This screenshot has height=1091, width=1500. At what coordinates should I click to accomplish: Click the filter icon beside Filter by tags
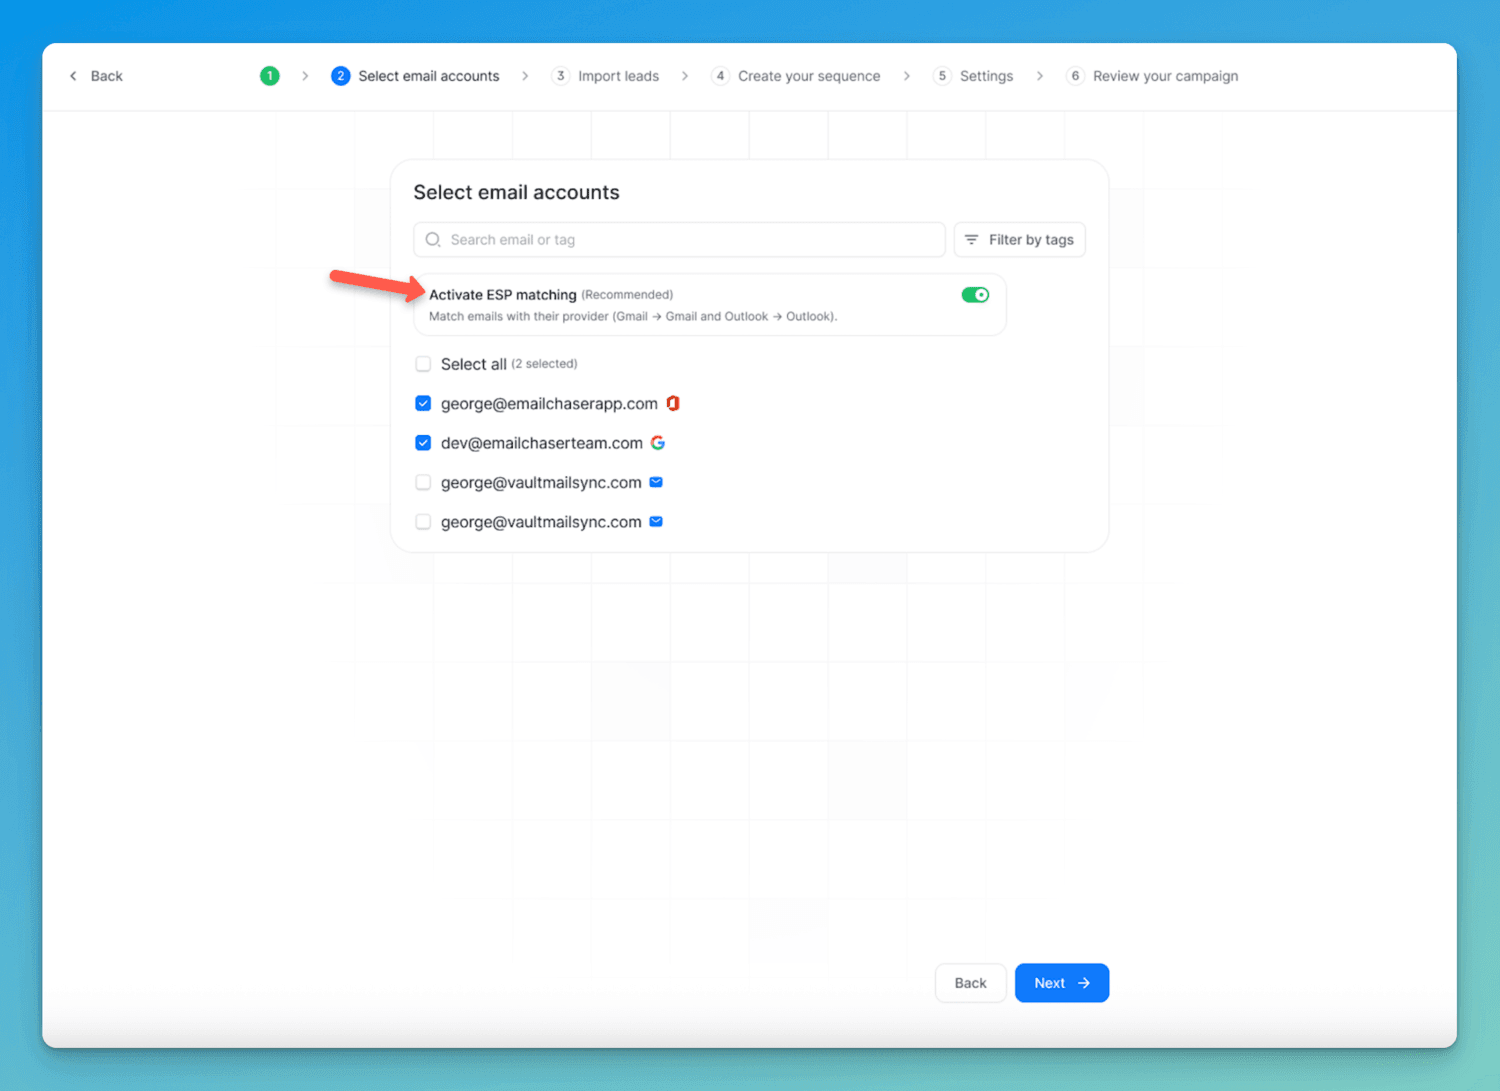click(x=971, y=239)
